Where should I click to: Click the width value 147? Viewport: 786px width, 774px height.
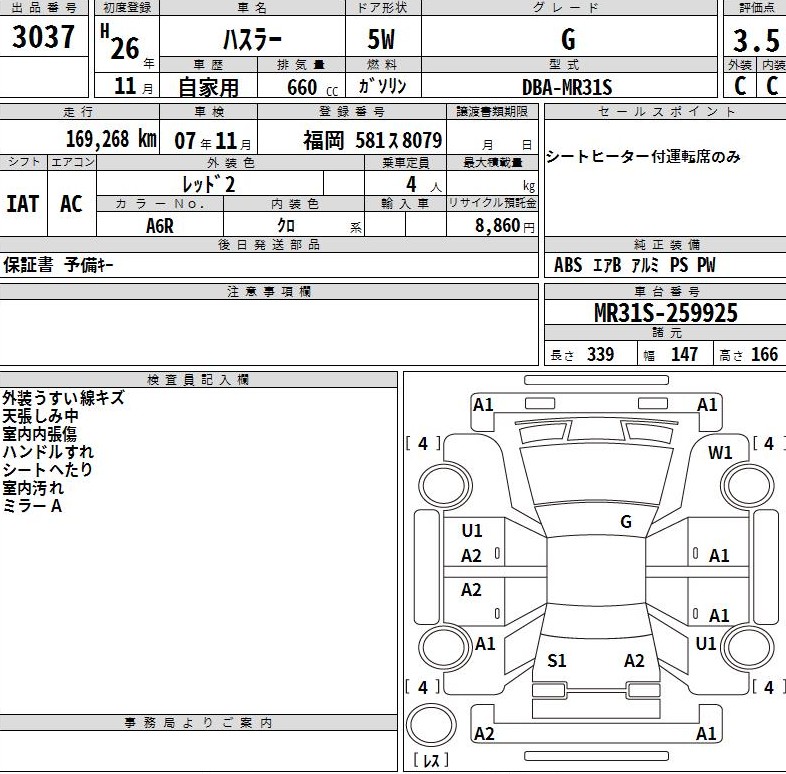[684, 354]
